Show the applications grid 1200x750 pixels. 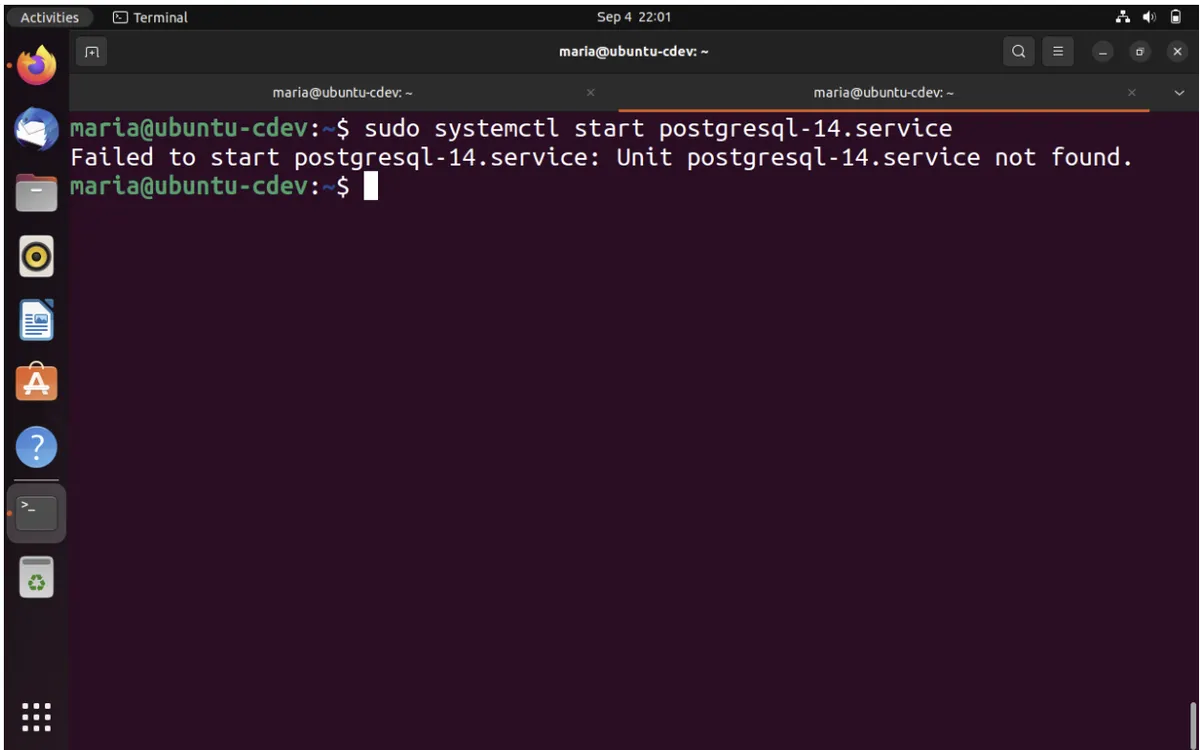pyautogui.click(x=37, y=717)
